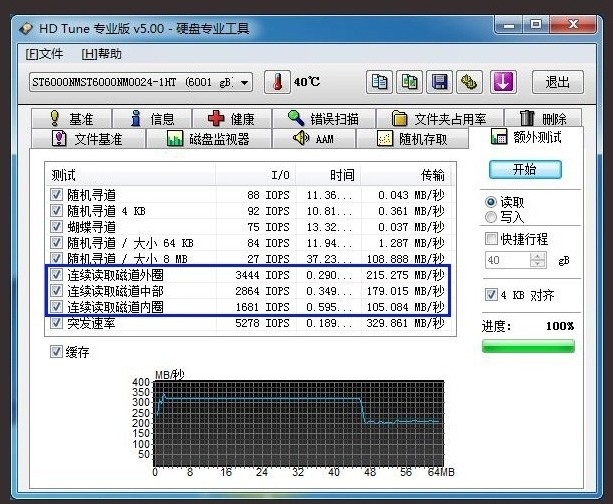Uncheck the first 随机寻道 test row

click(x=56, y=194)
